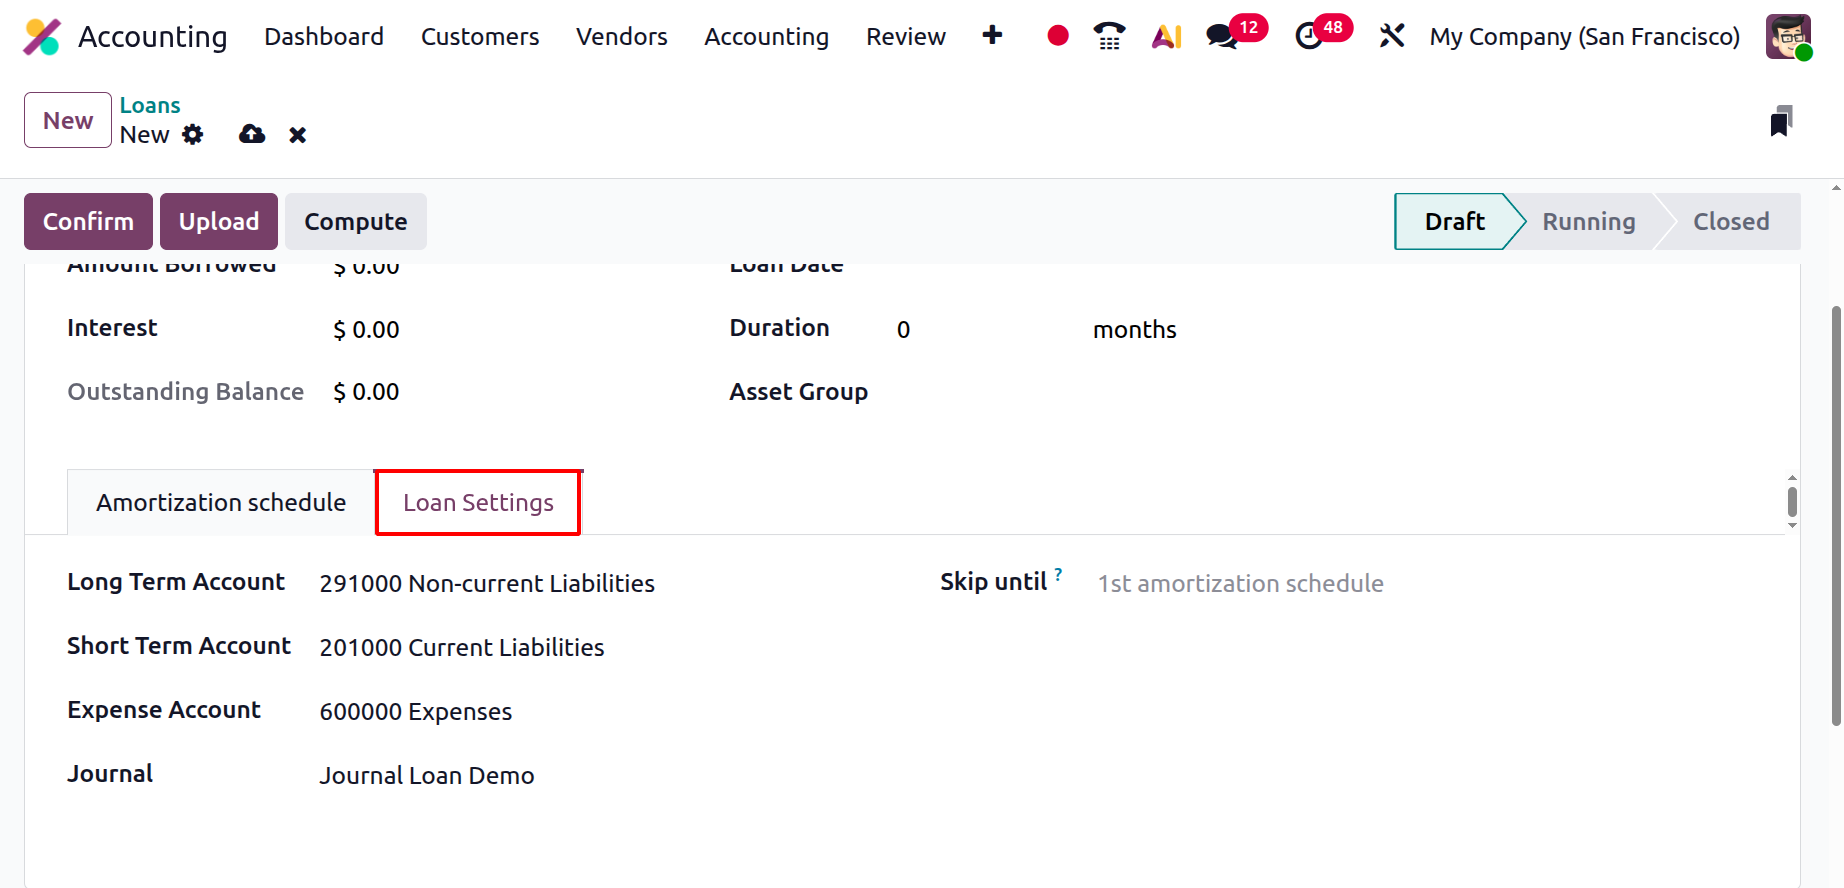Image resolution: width=1844 pixels, height=888 pixels.
Task: Open the discuss messages icon
Action: 1222,36
